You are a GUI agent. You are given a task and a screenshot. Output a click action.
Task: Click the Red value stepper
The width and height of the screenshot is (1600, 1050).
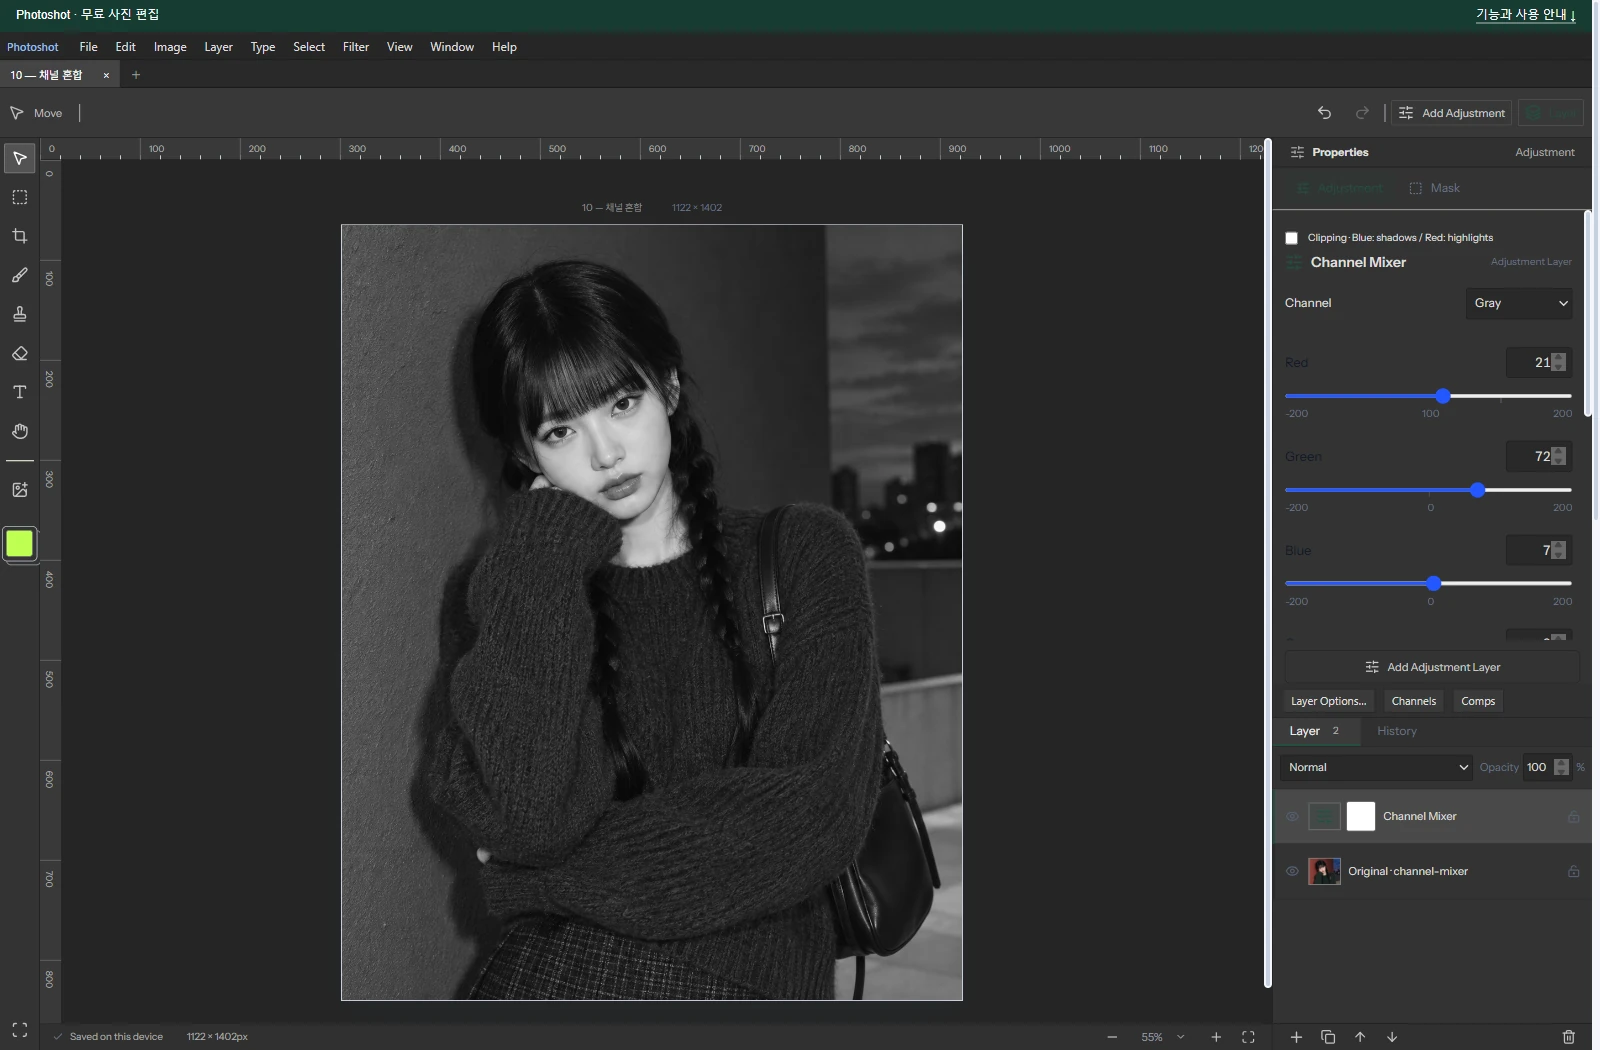click(x=1558, y=362)
